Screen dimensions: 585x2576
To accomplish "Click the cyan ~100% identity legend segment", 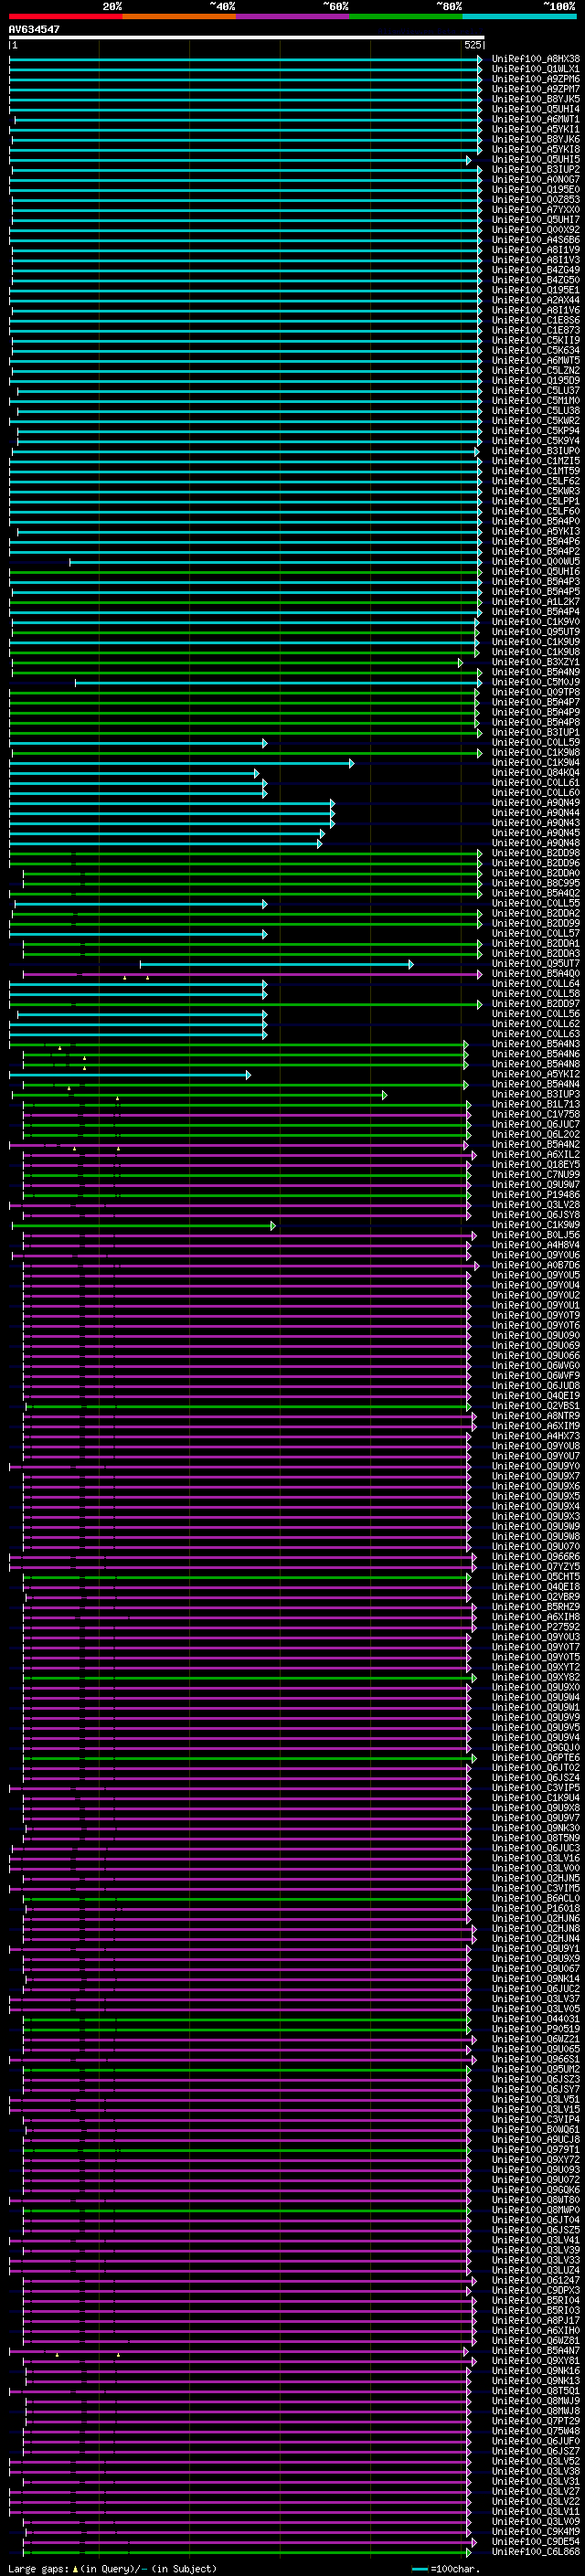I will (519, 17).
